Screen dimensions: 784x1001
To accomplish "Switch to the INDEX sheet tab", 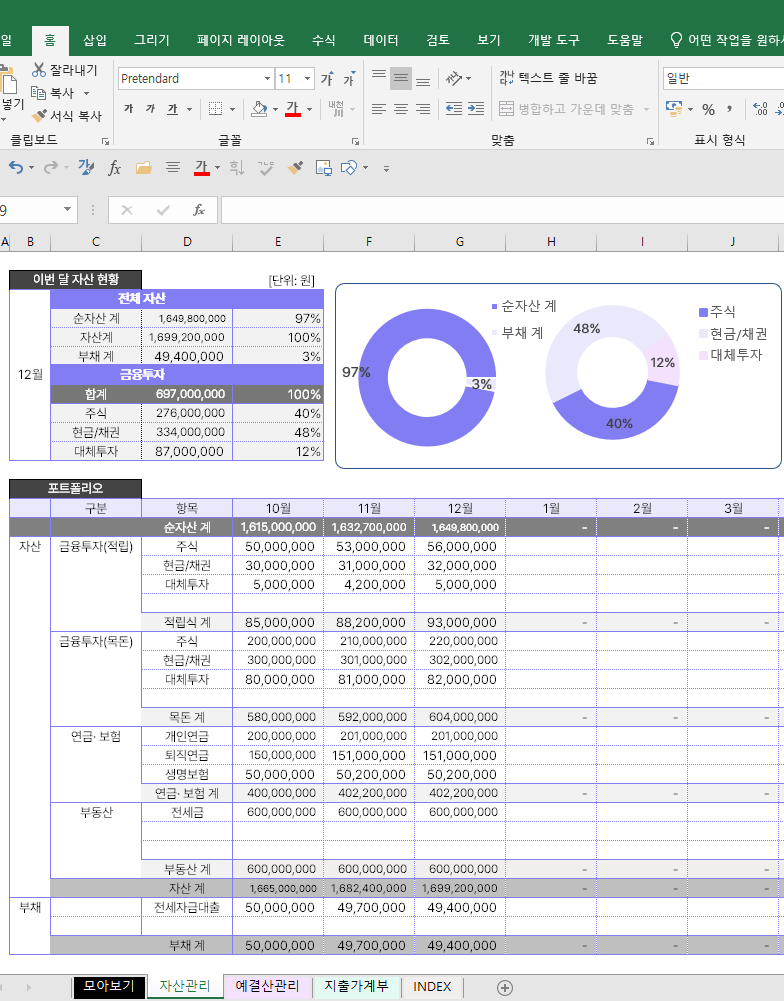I will (432, 986).
